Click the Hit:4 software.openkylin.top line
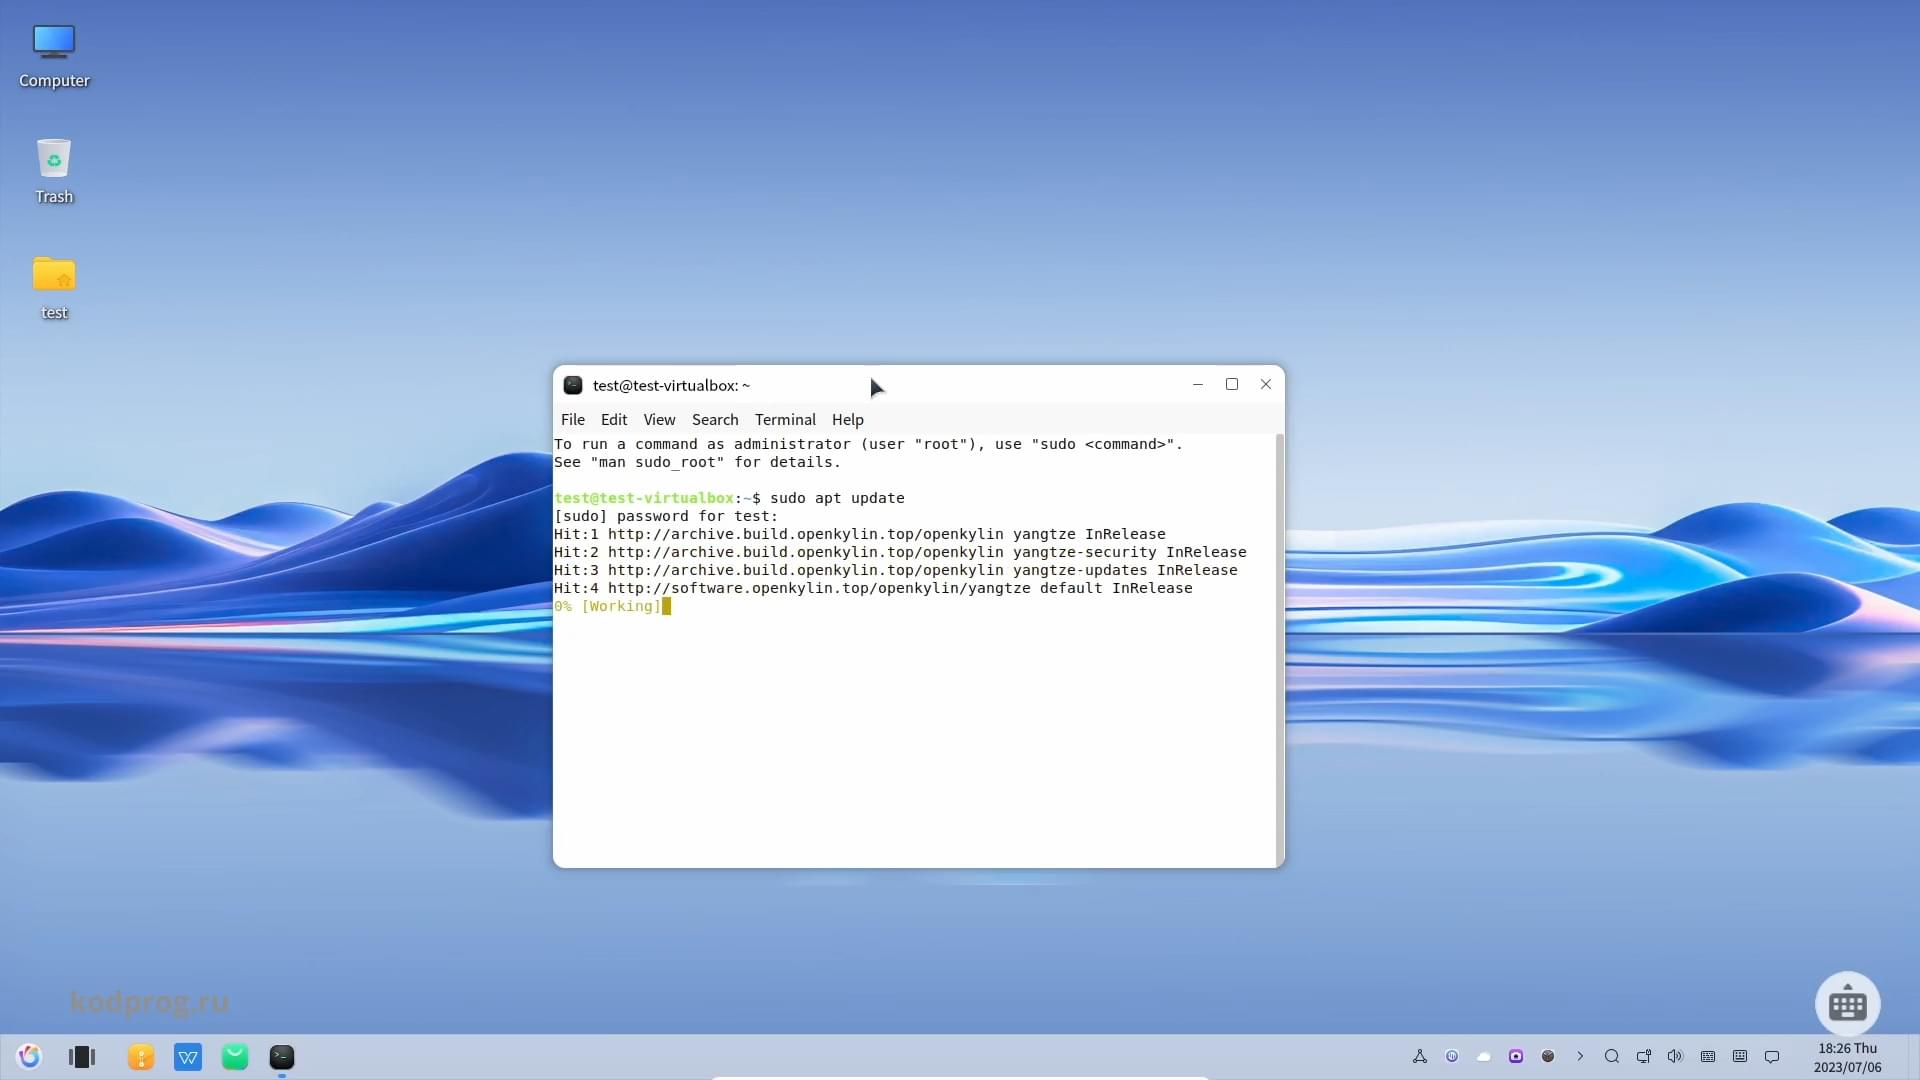The width and height of the screenshot is (1920, 1080). pos(873,588)
